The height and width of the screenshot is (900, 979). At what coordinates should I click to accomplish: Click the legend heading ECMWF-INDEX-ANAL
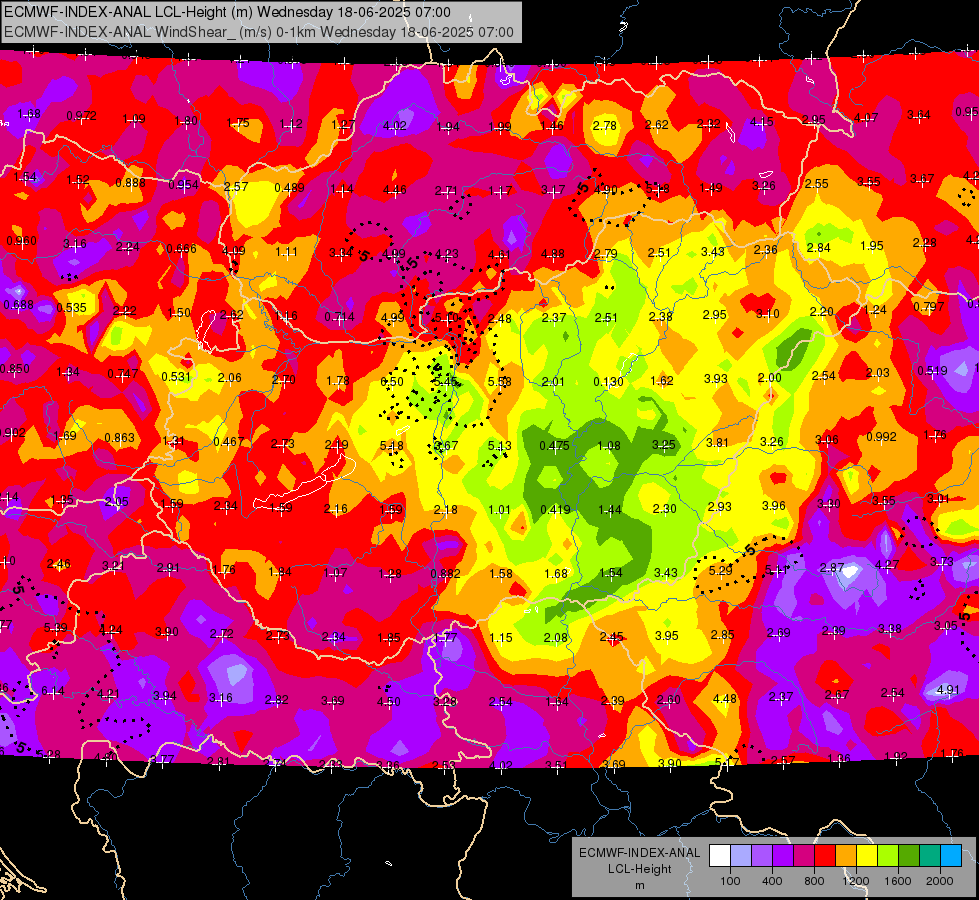[639, 853]
